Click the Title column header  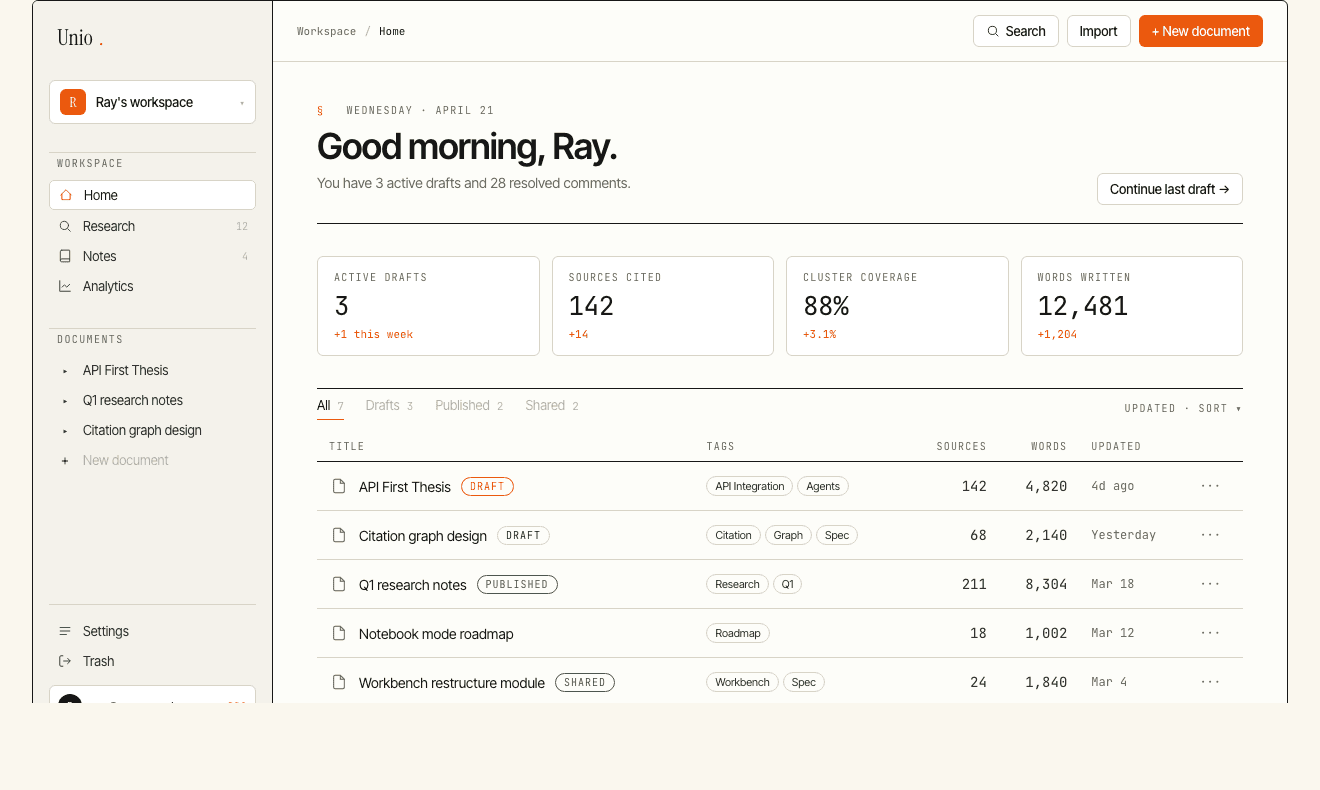click(347, 446)
